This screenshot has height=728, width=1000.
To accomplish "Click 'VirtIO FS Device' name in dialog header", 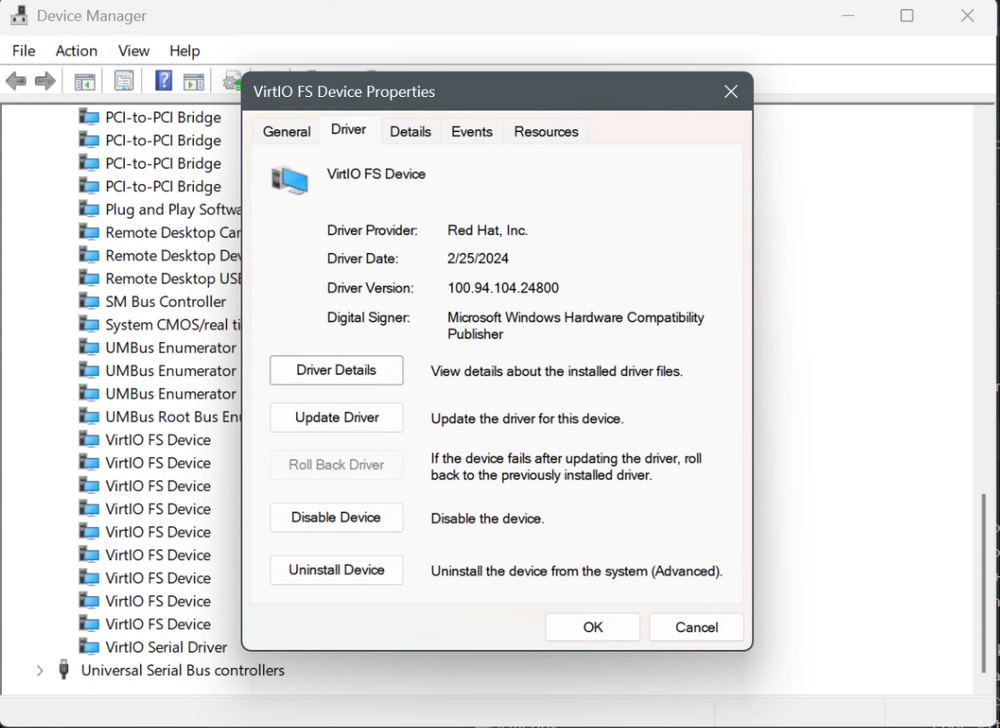I will coord(376,174).
